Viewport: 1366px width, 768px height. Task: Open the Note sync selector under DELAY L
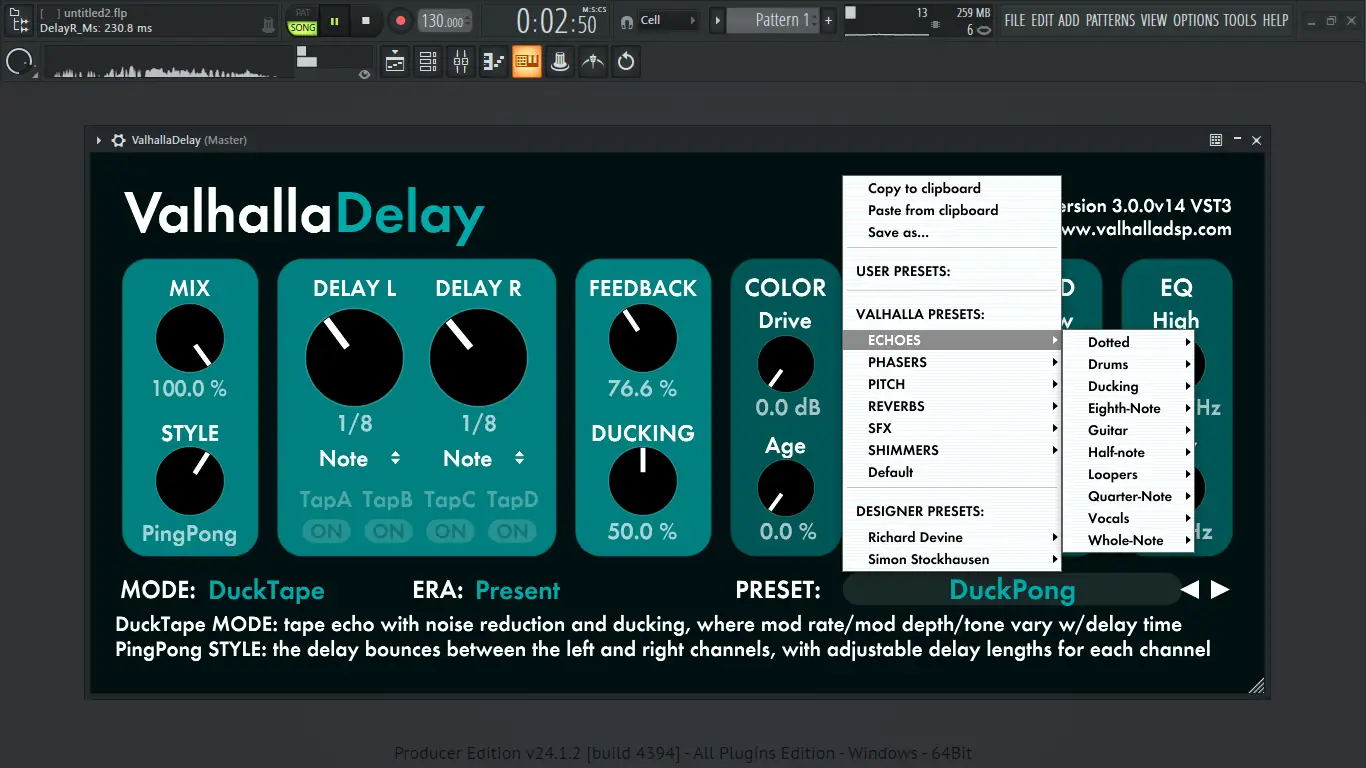pyautogui.click(x=361, y=459)
